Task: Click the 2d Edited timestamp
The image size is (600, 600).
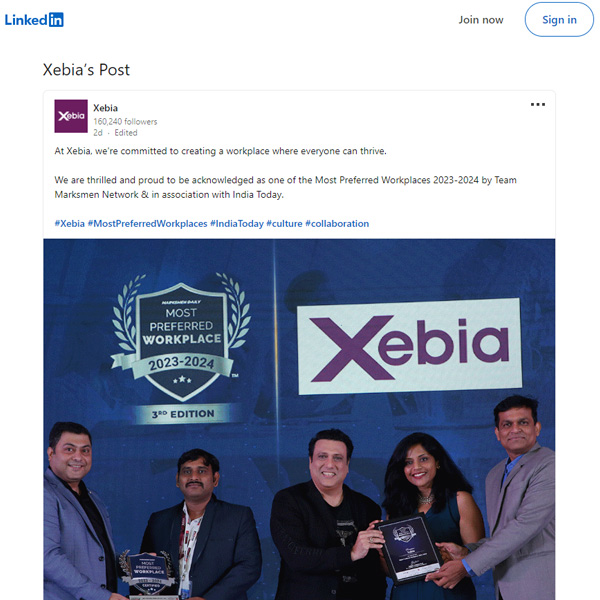Action: coord(115,133)
